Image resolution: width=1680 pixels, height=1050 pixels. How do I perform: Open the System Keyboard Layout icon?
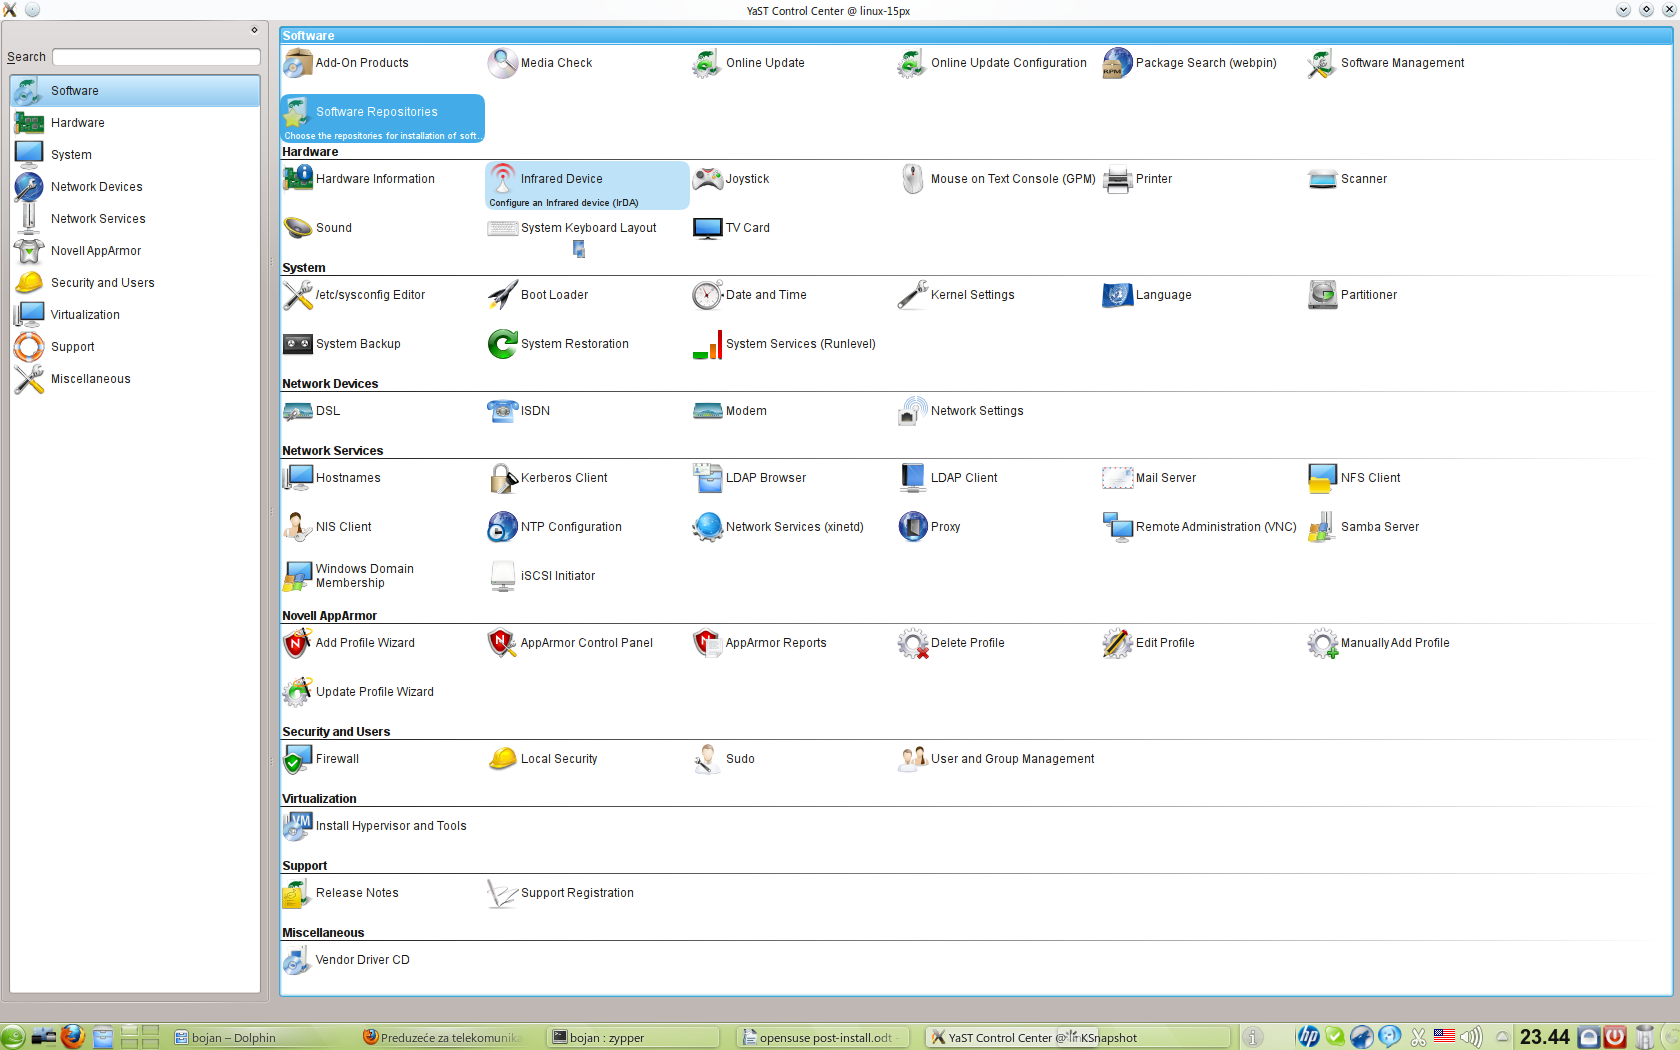click(502, 228)
